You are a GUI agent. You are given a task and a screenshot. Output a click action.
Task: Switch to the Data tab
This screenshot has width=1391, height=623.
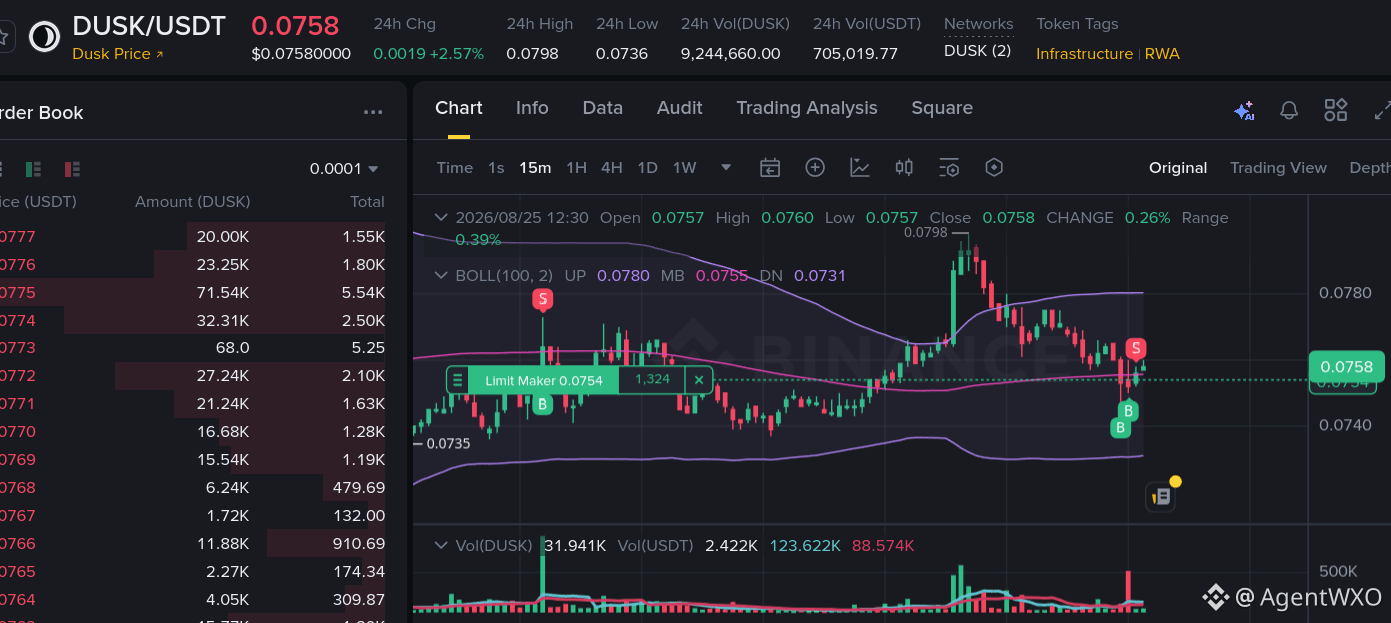tap(603, 108)
